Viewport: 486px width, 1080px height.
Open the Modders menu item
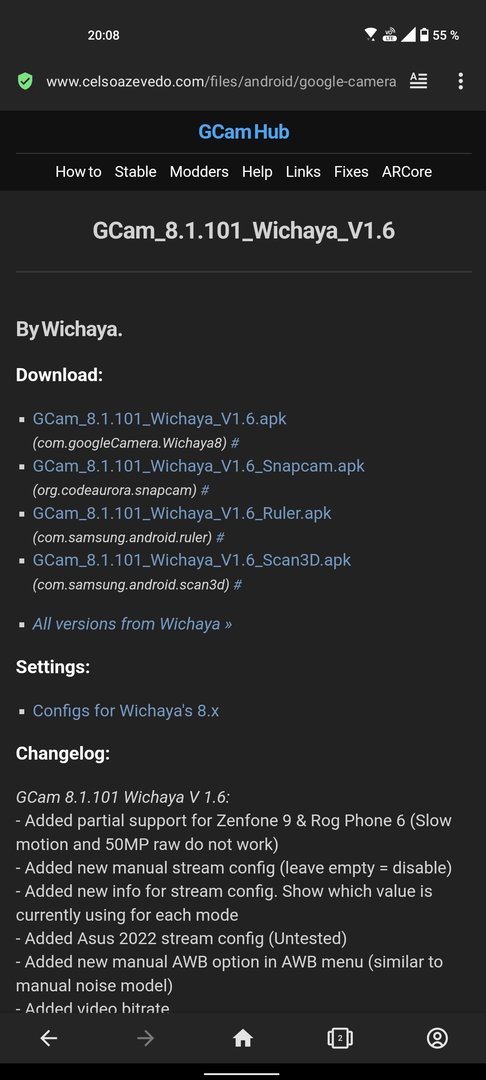[x=199, y=172]
